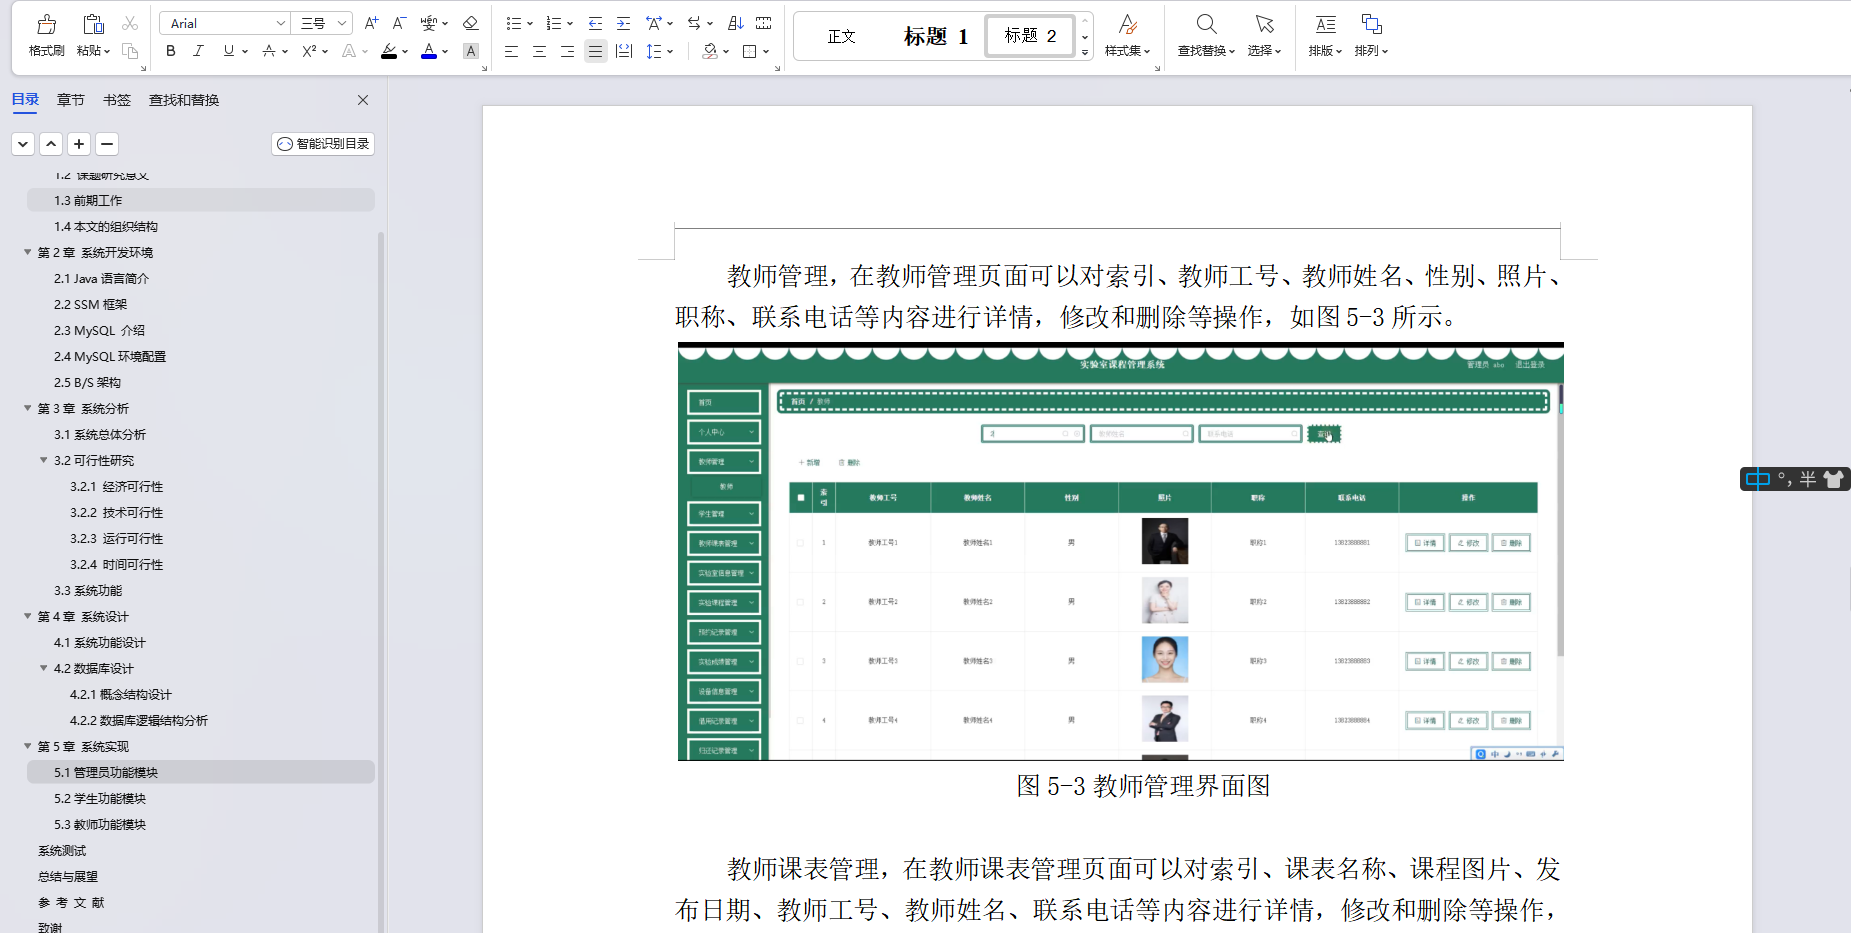Align text left
The width and height of the screenshot is (1851, 933).
coord(511,51)
